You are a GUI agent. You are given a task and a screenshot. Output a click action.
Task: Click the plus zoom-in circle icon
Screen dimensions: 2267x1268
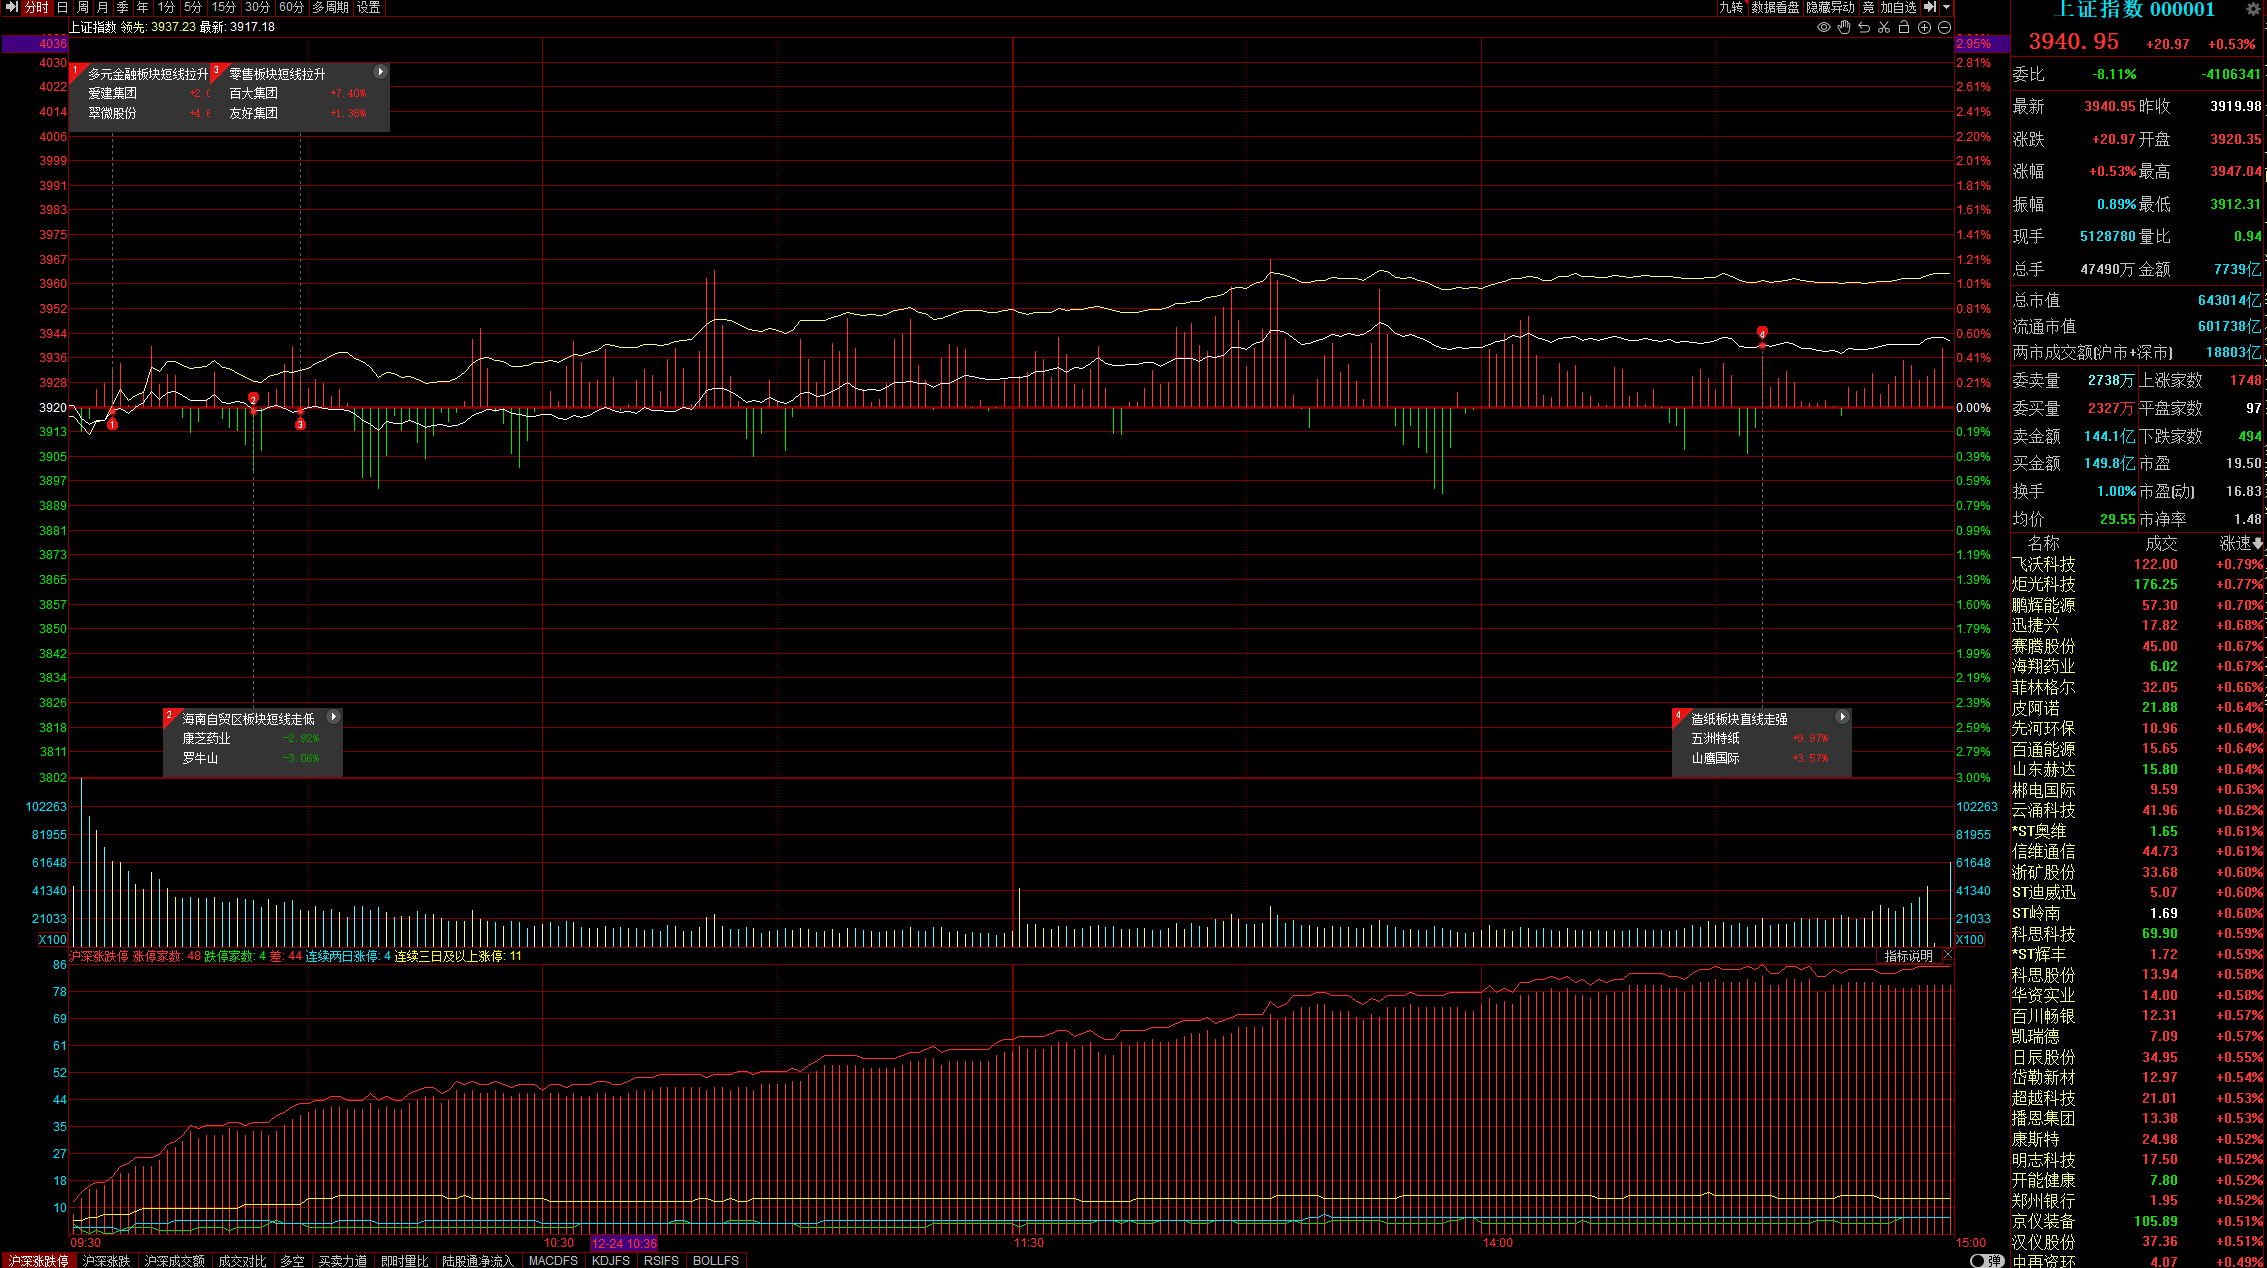1924,28
